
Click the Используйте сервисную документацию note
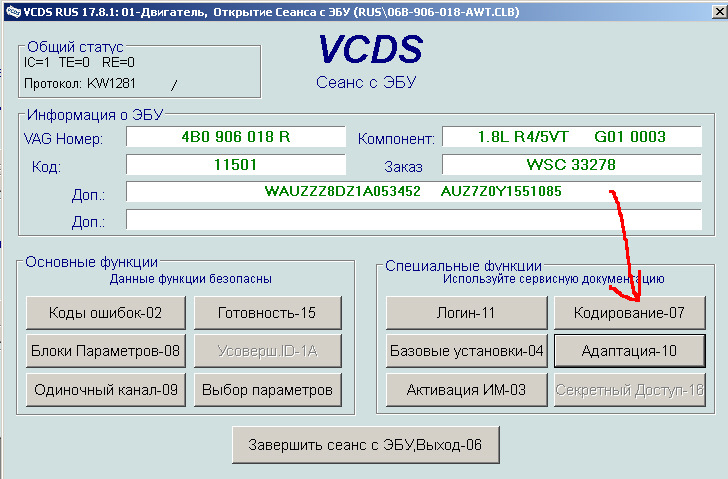(553, 279)
